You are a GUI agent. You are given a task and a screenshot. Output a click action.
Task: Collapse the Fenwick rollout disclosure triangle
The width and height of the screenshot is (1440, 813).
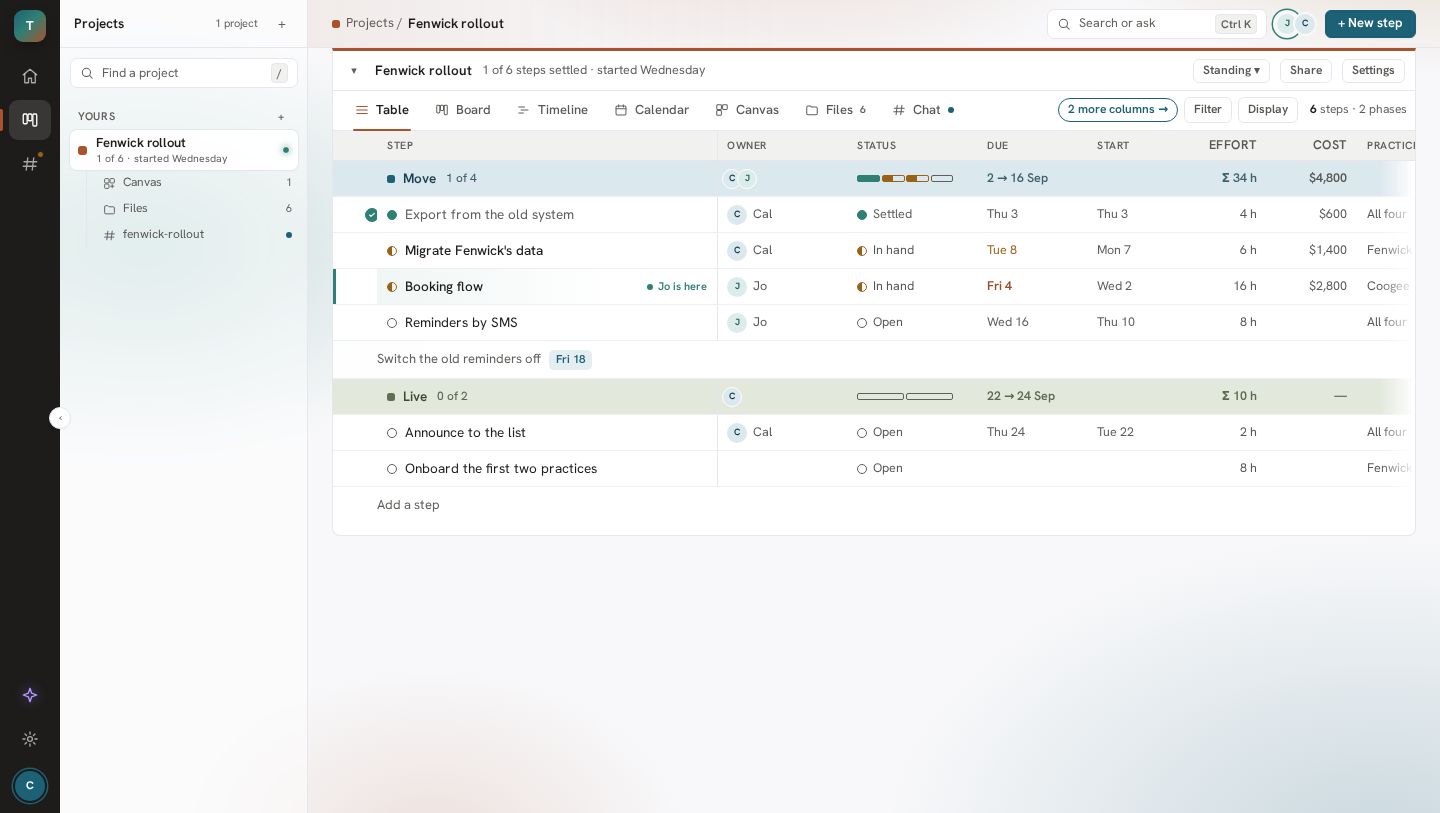tap(354, 71)
